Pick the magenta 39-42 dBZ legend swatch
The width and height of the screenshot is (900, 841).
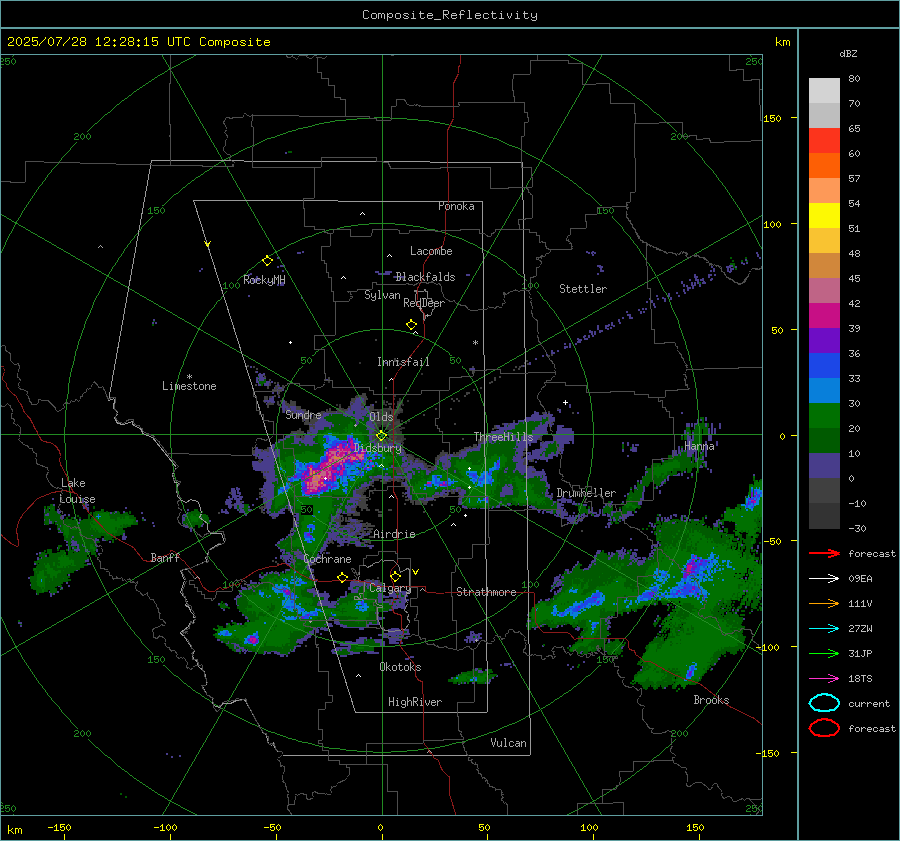[824, 316]
